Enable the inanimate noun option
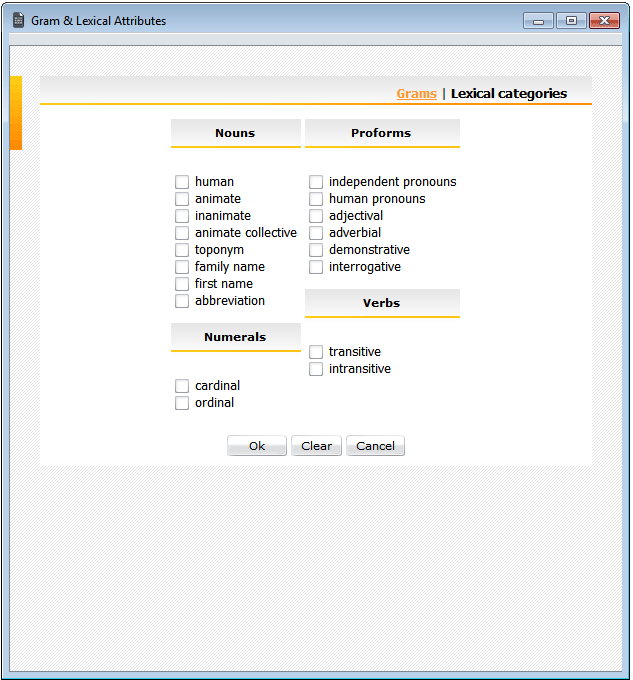Viewport: 633px width, 680px height. click(x=182, y=216)
